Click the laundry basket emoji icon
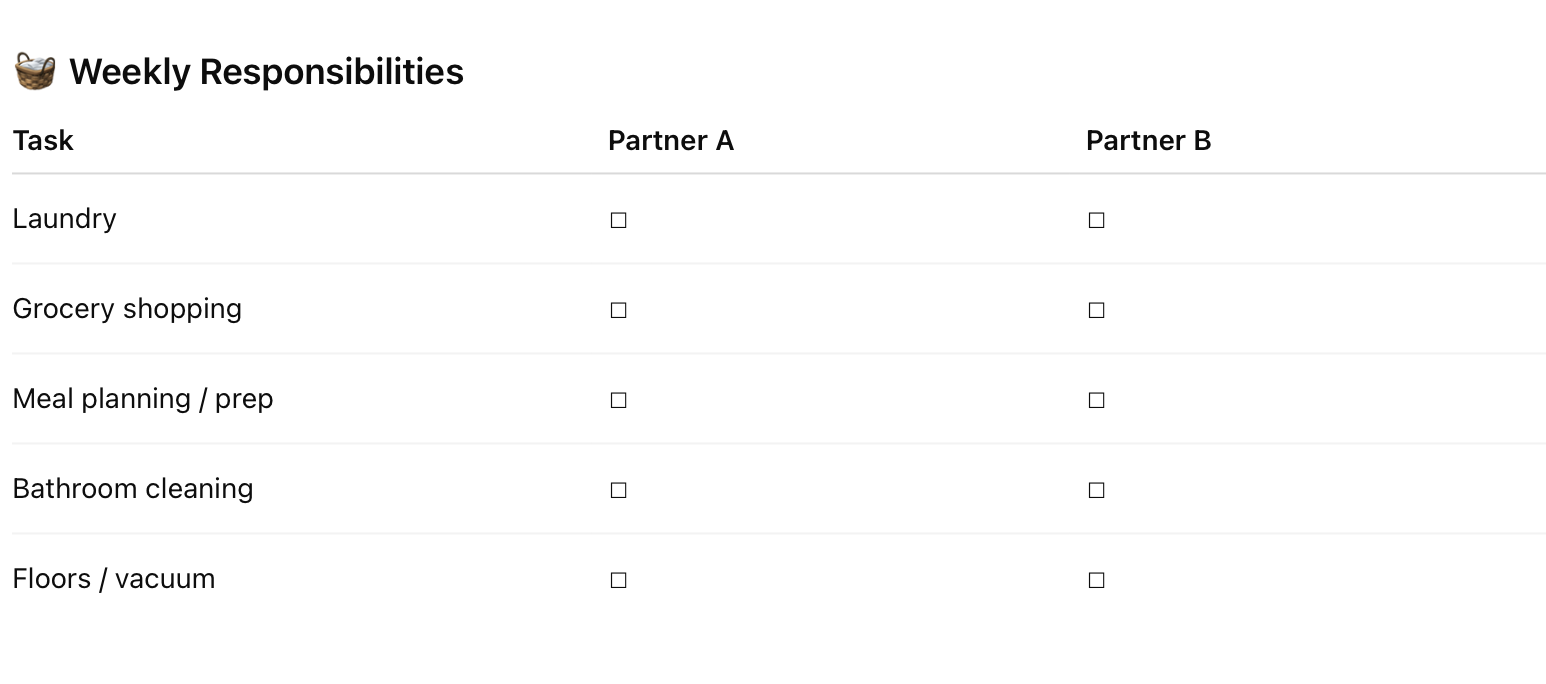 coord(34,72)
